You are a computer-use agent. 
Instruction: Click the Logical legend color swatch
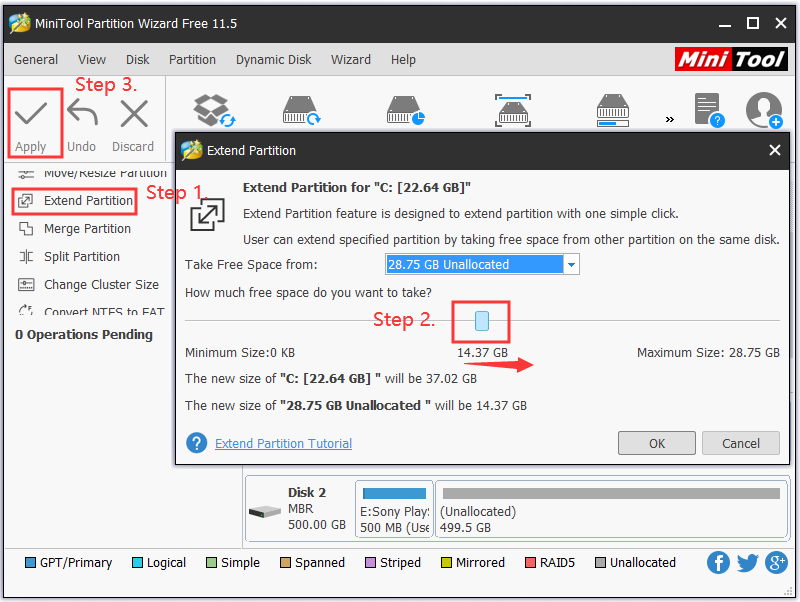pos(137,563)
